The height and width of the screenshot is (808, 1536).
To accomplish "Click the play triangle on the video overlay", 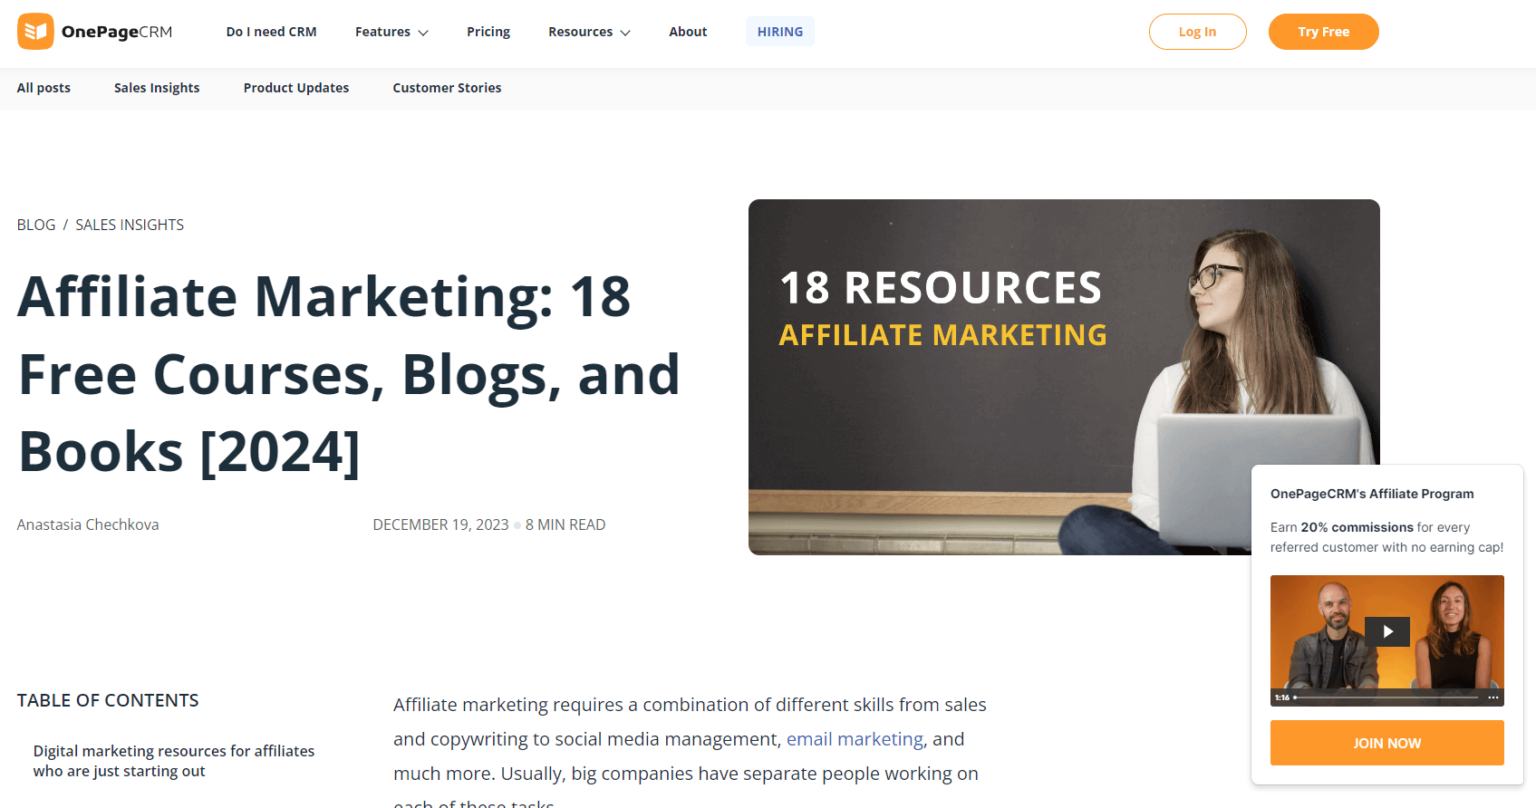I will 1387,631.
